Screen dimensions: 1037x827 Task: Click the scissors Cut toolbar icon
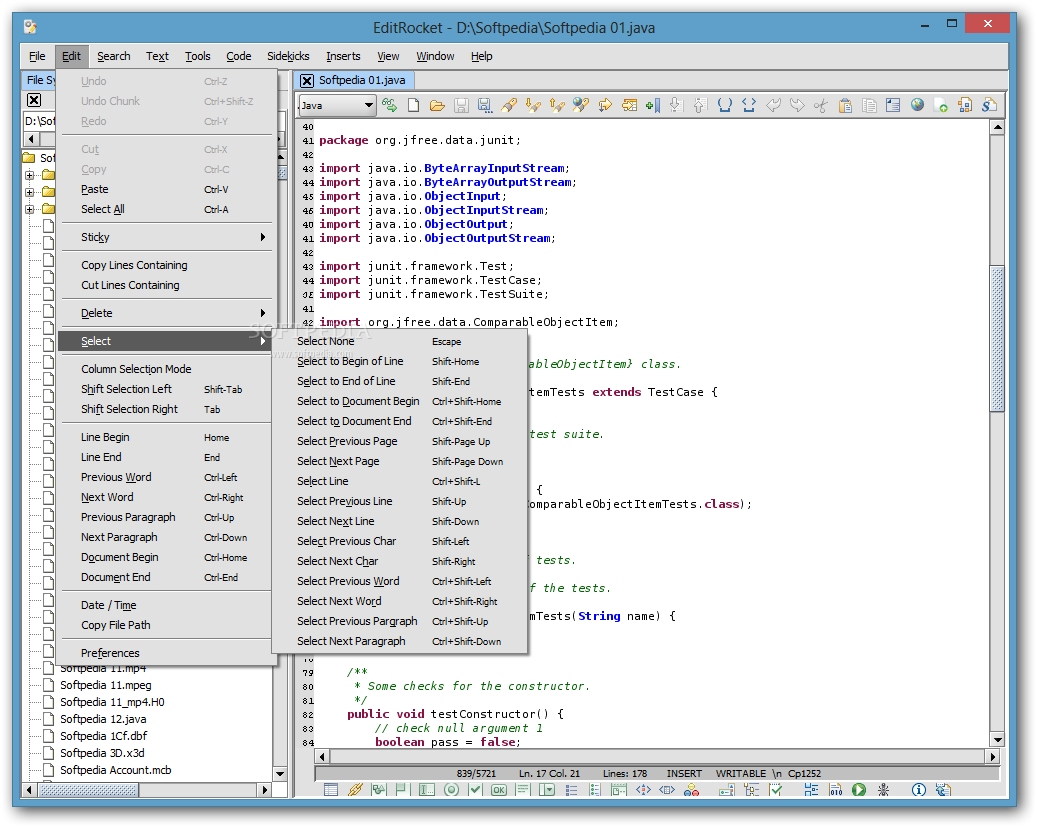point(821,105)
